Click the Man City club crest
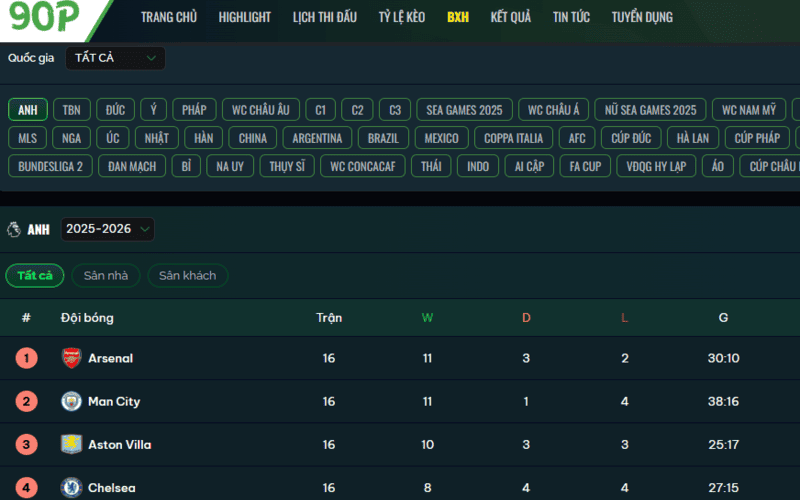800x500 pixels. point(71,401)
